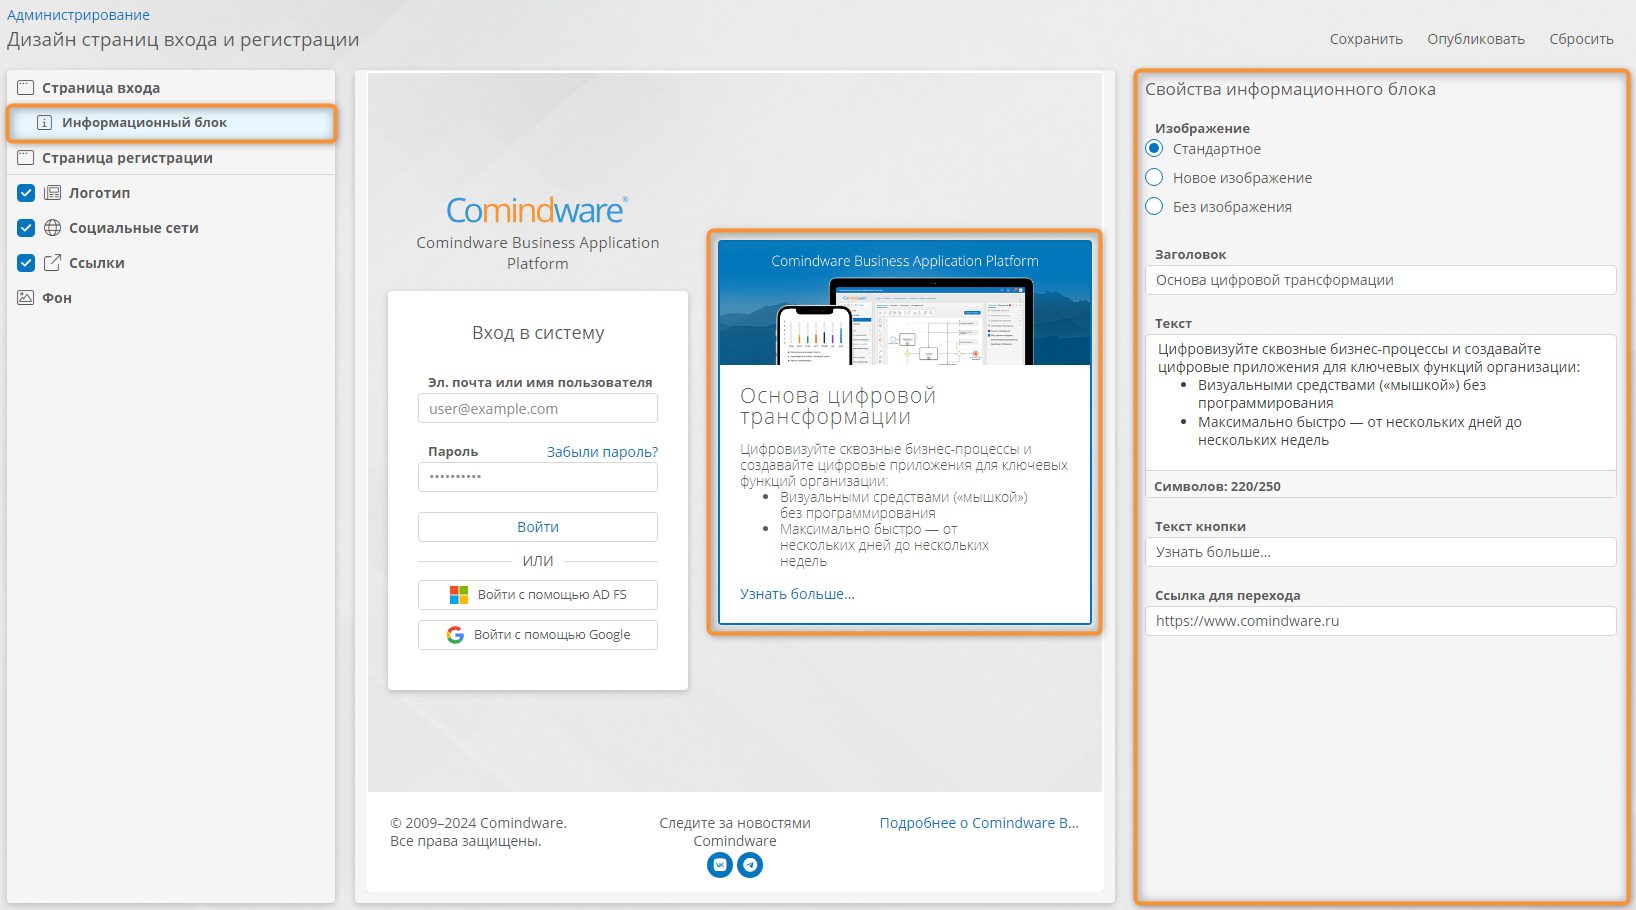Click the Социальные сети label in sidebar
Image resolution: width=1636 pixels, height=910 pixels.
[134, 228]
